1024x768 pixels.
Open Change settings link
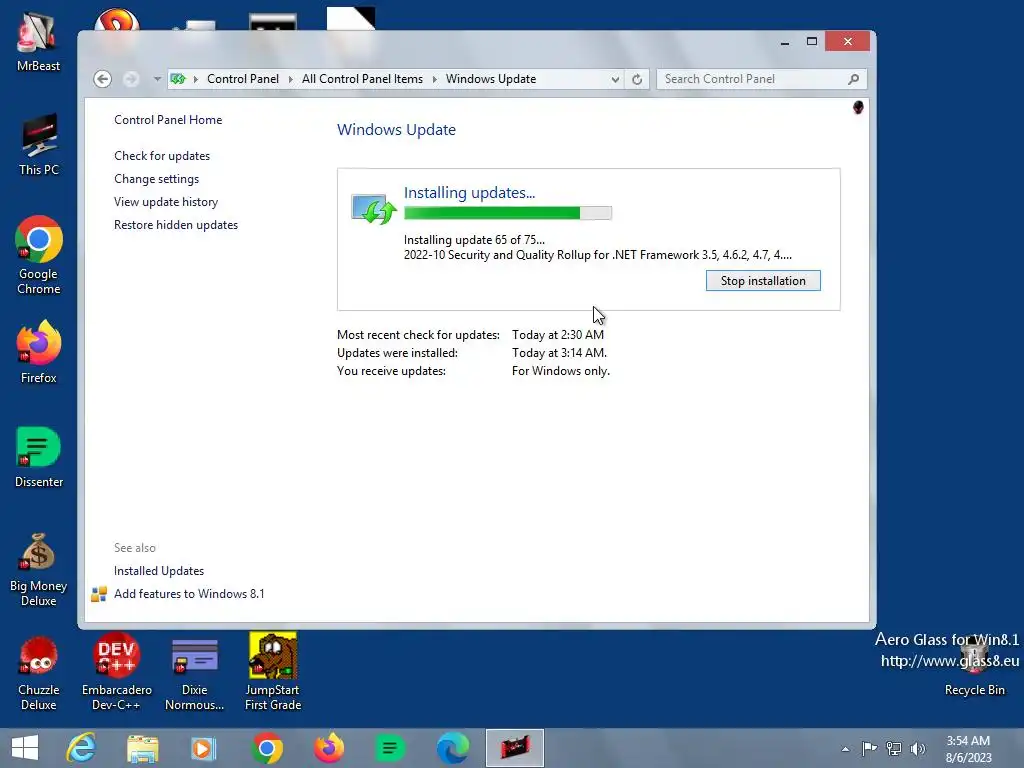156,178
